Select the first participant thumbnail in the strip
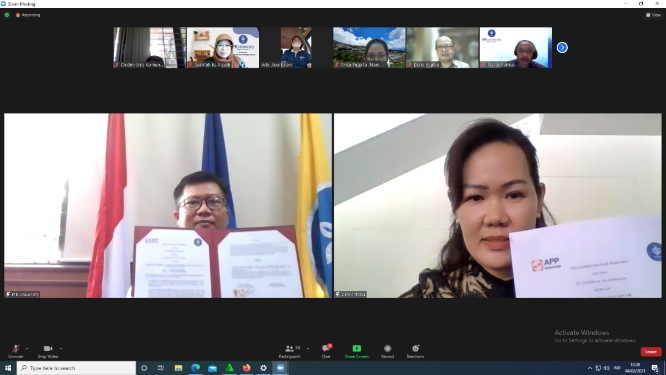The height and width of the screenshot is (375, 666). point(150,48)
